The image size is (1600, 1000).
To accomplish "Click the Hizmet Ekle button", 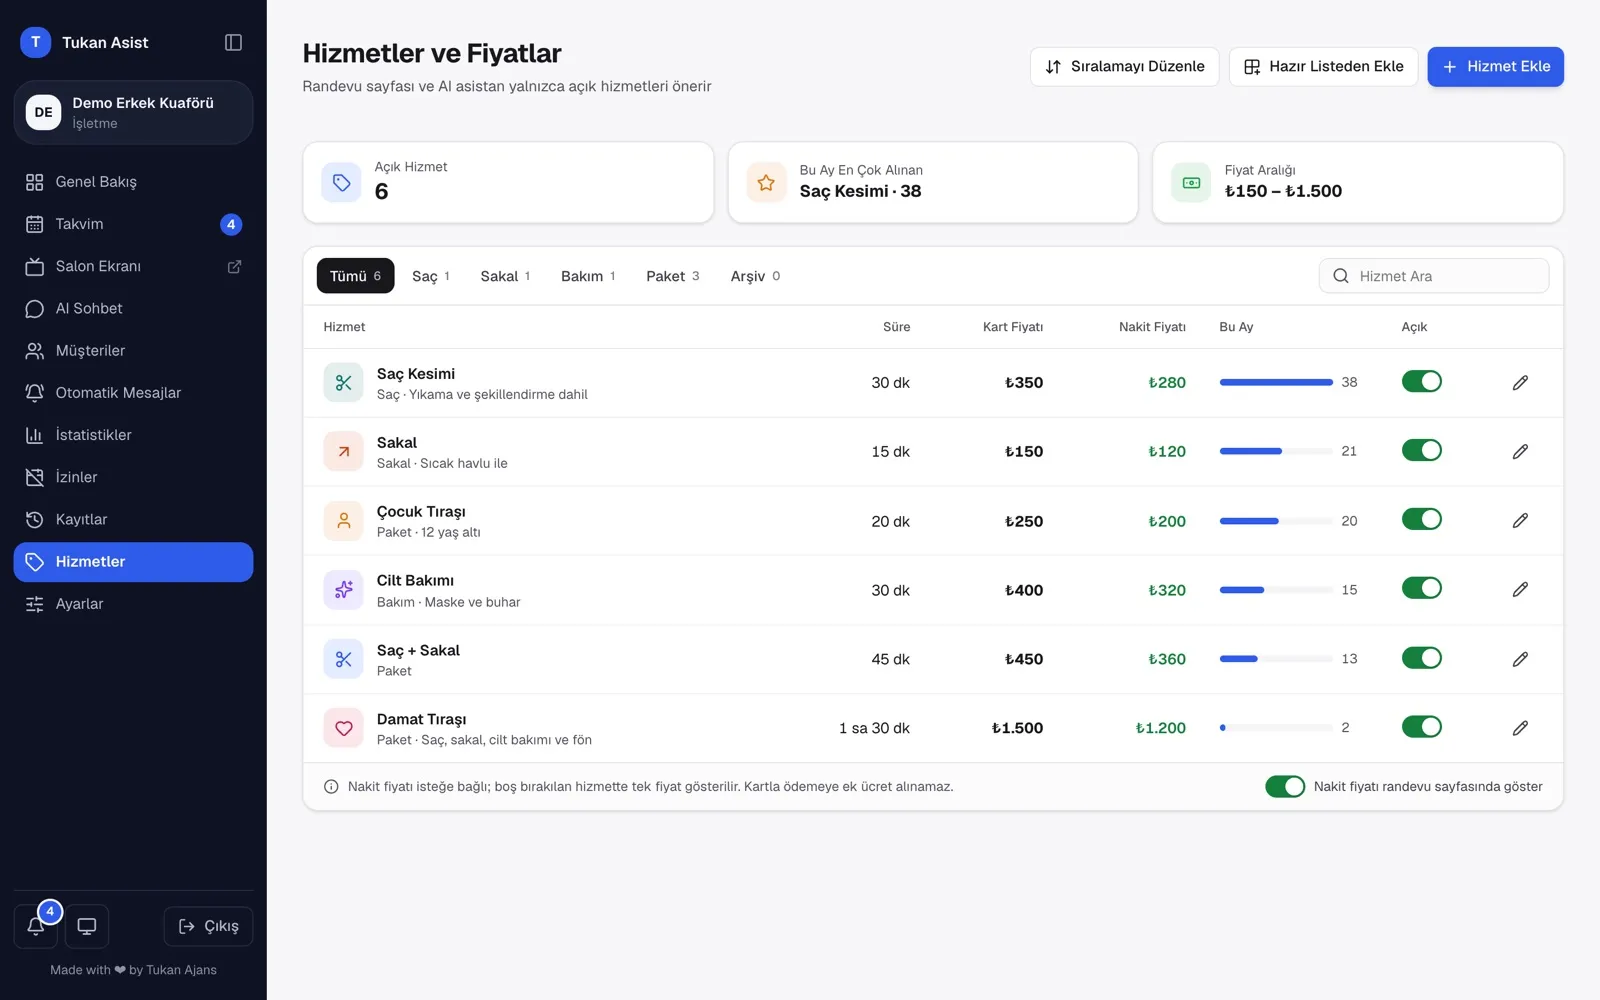I will 1495,66.
